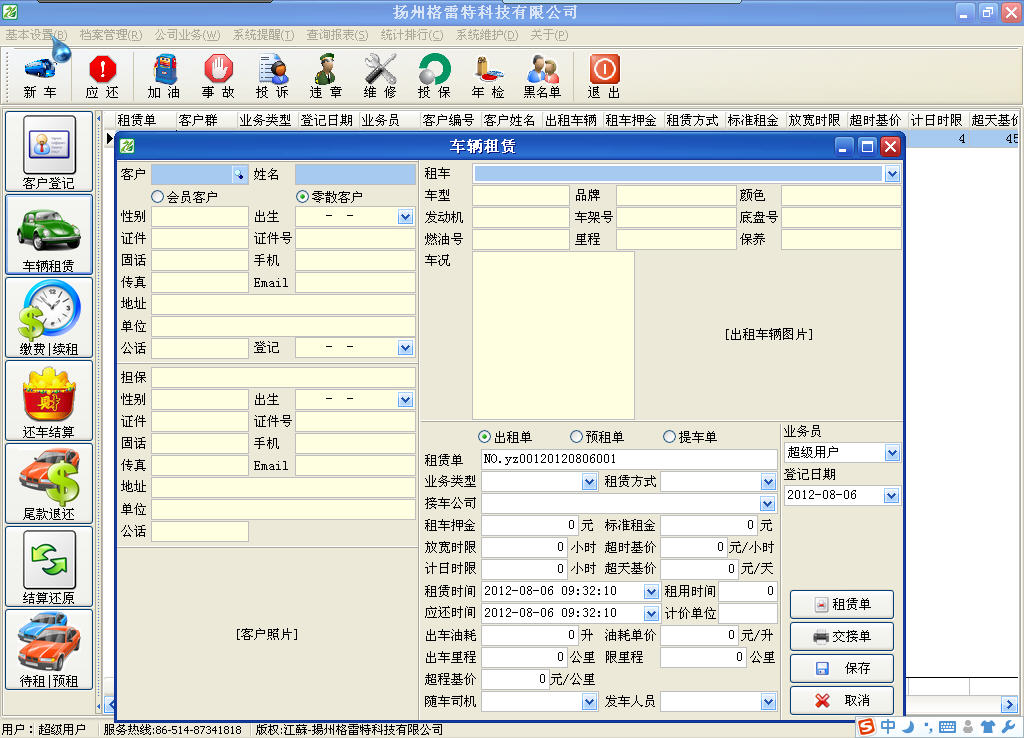This screenshot has width=1024, height=738.
Task: Open 缴费|续租 clock sidebar icon
Action: (49, 318)
